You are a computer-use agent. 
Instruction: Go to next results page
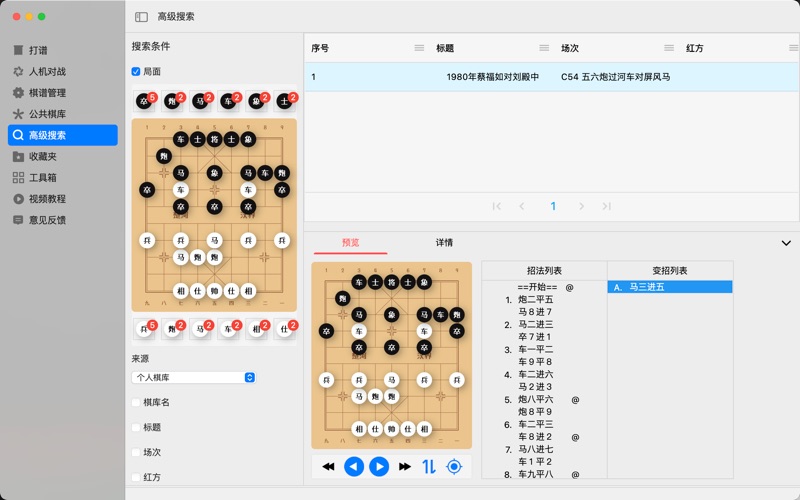[x=581, y=206]
